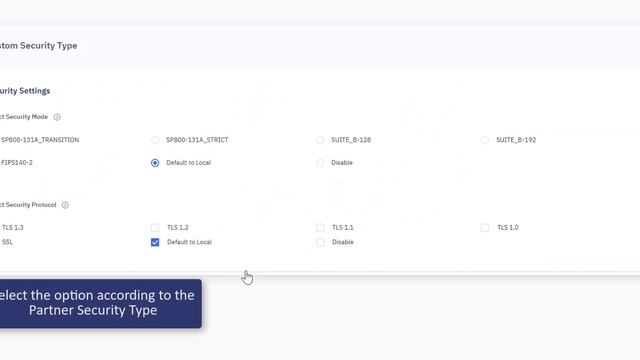The image size is (640, 360).
Task: Tick the TLS 1.1 protocol checkbox
Action: 320,228
